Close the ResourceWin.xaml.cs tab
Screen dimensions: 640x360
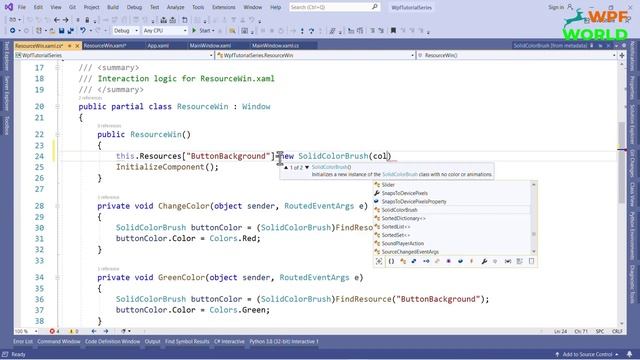[77, 46]
